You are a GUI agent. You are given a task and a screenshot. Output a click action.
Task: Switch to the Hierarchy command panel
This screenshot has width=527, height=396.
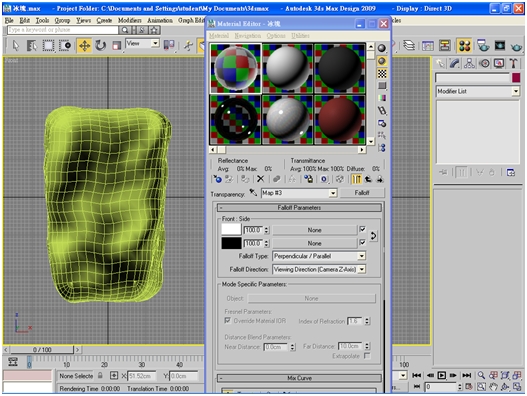click(469, 64)
